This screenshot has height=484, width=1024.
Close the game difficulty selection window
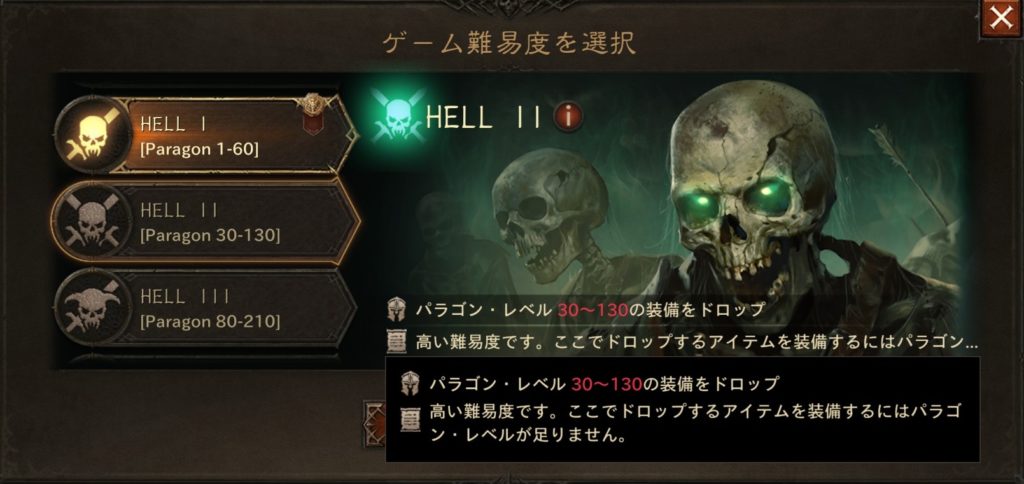tap(1000, 18)
